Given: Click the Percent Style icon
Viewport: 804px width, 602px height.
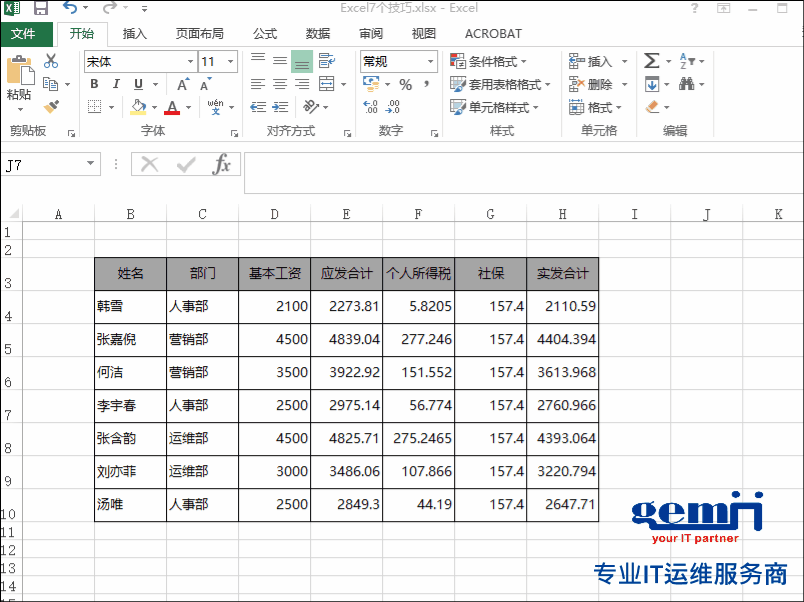Looking at the screenshot, I should click(x=406, y=84).
